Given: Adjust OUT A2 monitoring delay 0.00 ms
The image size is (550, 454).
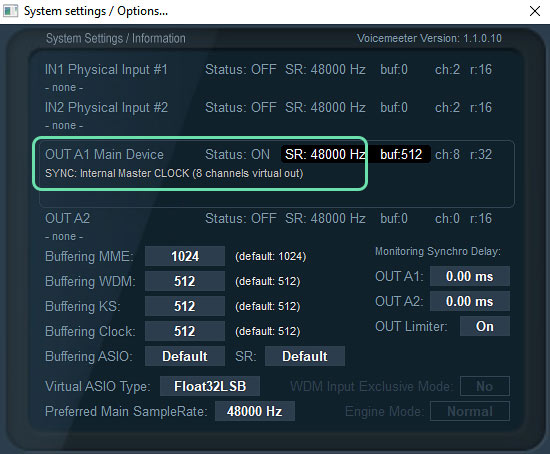Looking at the screenshot, I should coord(470,301).
